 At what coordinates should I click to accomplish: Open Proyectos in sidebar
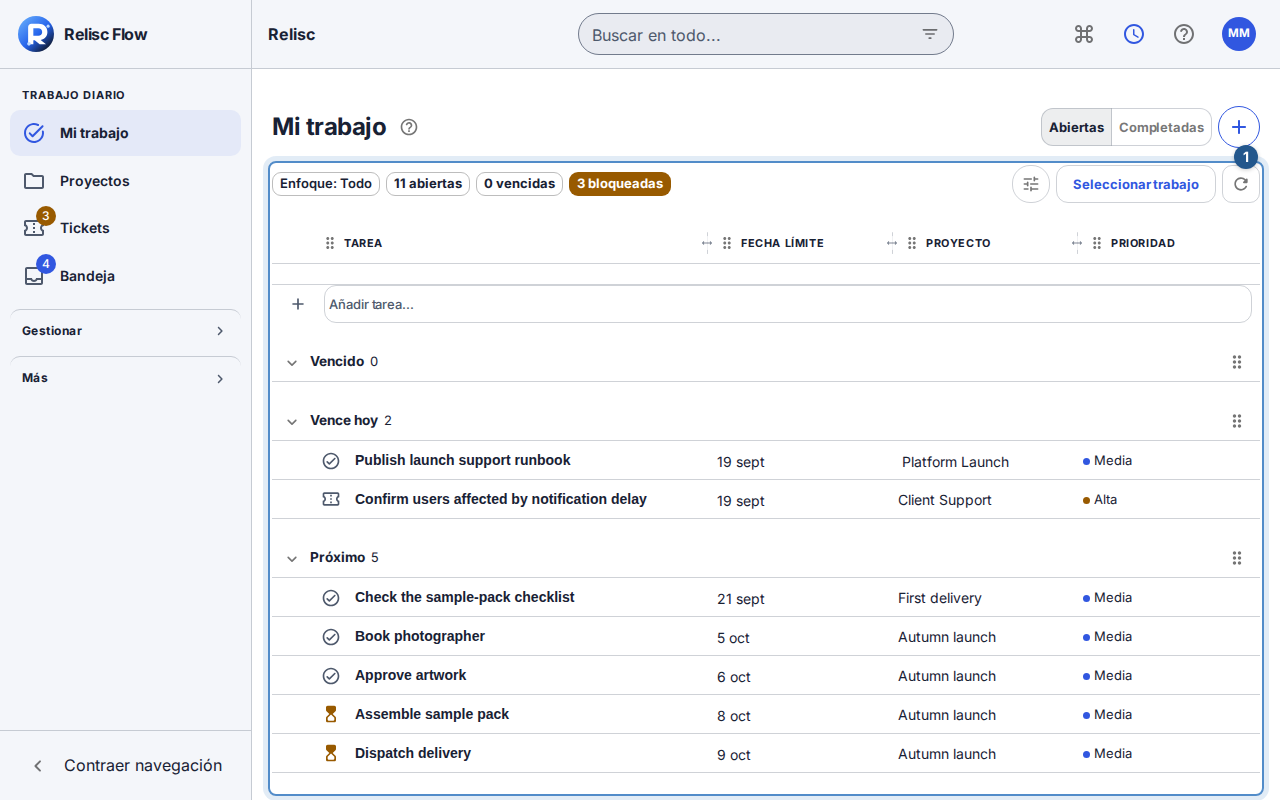(x=125, y=181)
